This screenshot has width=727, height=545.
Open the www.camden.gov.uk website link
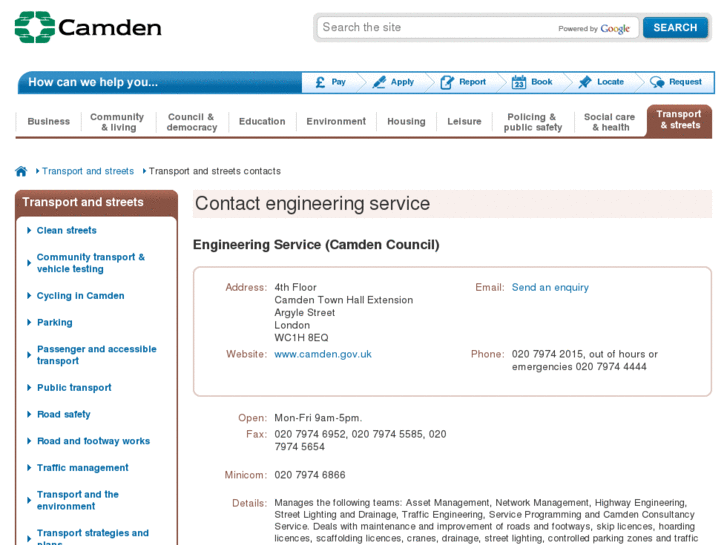(x=323, y=354)
